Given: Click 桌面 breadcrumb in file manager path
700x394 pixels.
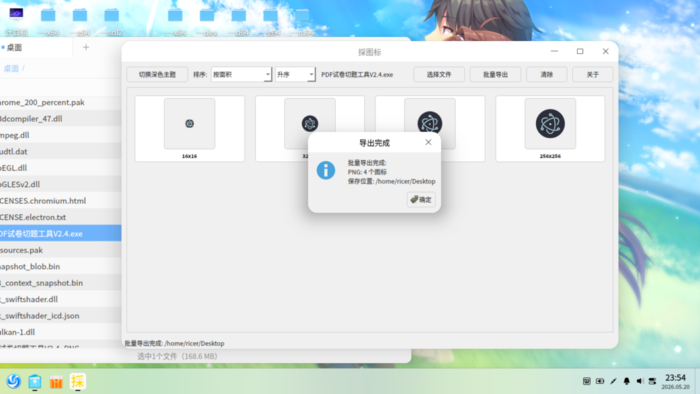Looking at the screenshot, I should pyautogui.click(x=11, y=68).
